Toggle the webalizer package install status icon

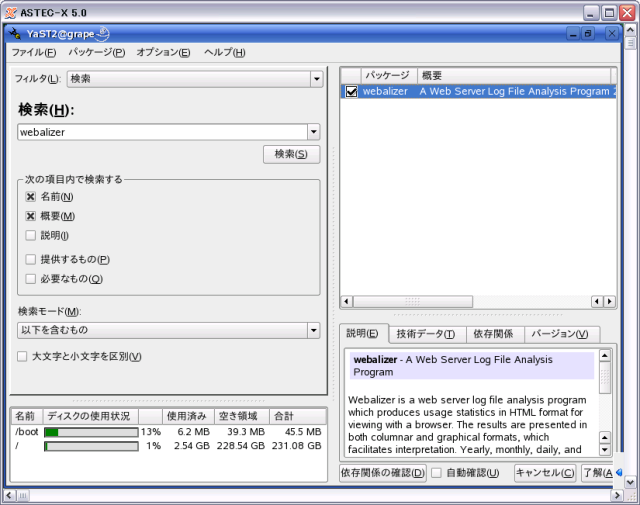[351, 91]
